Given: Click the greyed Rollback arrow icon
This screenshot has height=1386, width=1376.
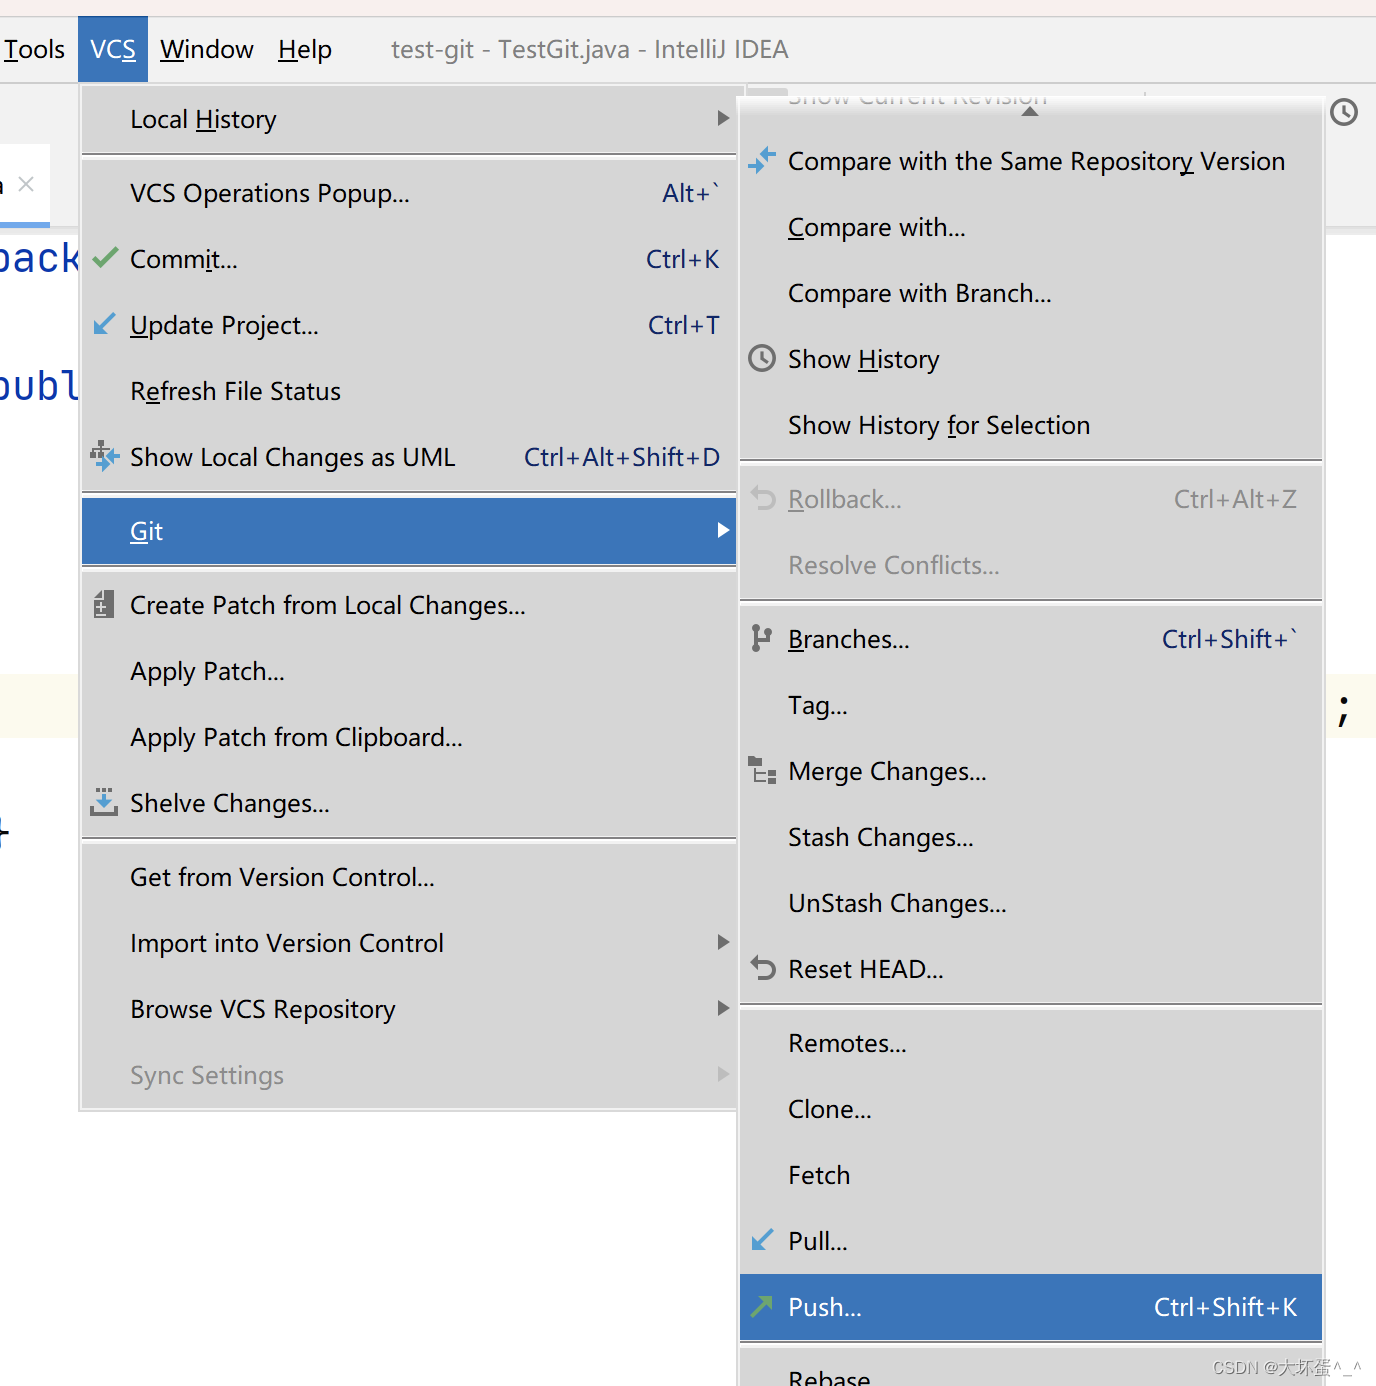Looking at the screenshot, I should [763, 498].
